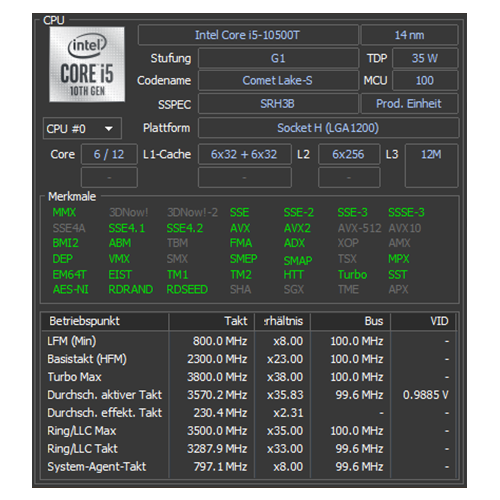Click the Plattform value Socket H (LGA1200)
This screenshot has height=500, width=500.
(328, 128)
